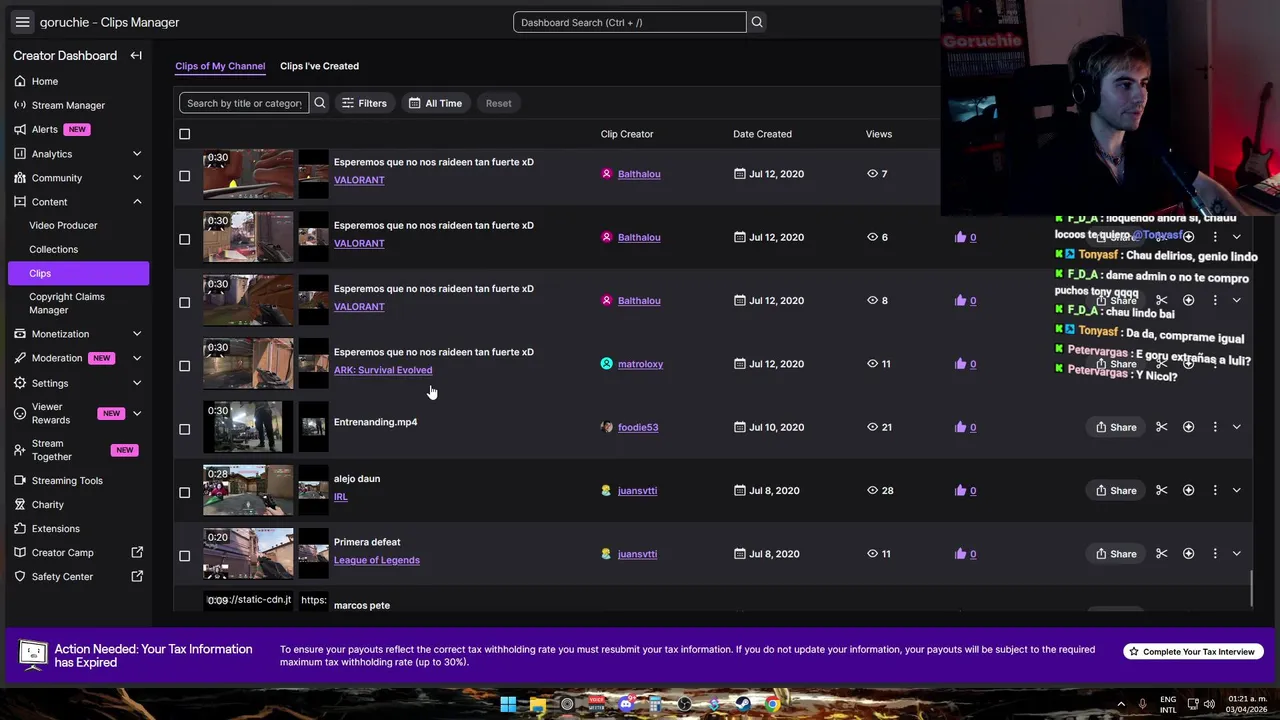The image size is (1280, 720).
Task: Expand the Analytics sidebar section
Action: coord(137,154)
